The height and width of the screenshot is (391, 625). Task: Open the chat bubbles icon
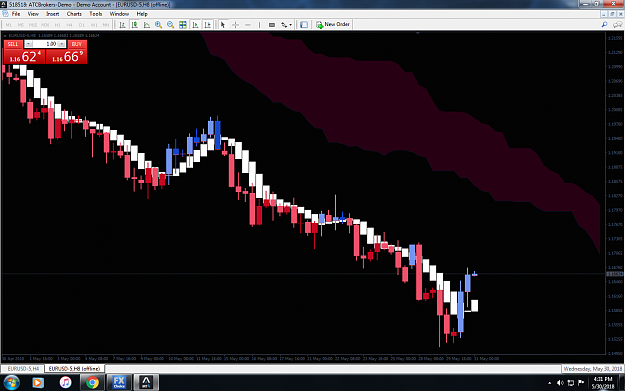[617, 25]
